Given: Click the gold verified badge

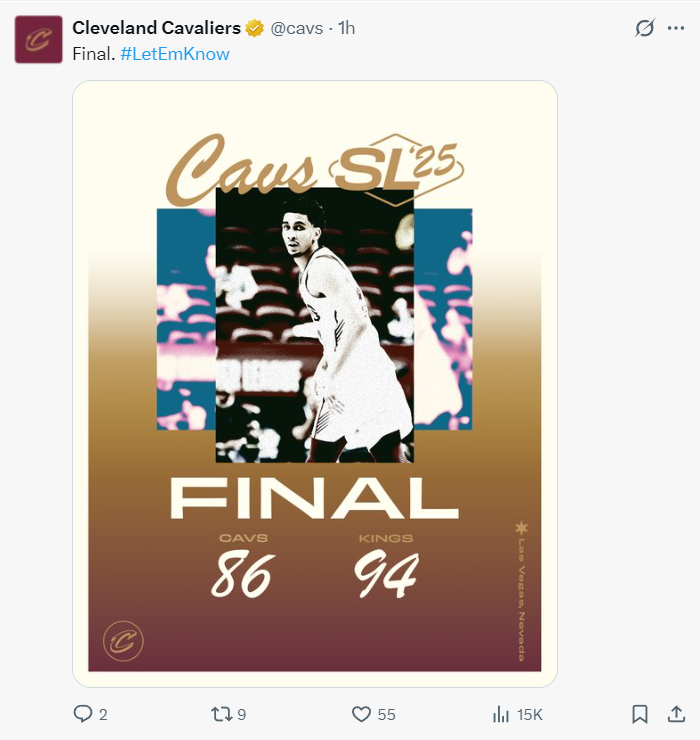Looking at the screenshot, I should point(255,28).
